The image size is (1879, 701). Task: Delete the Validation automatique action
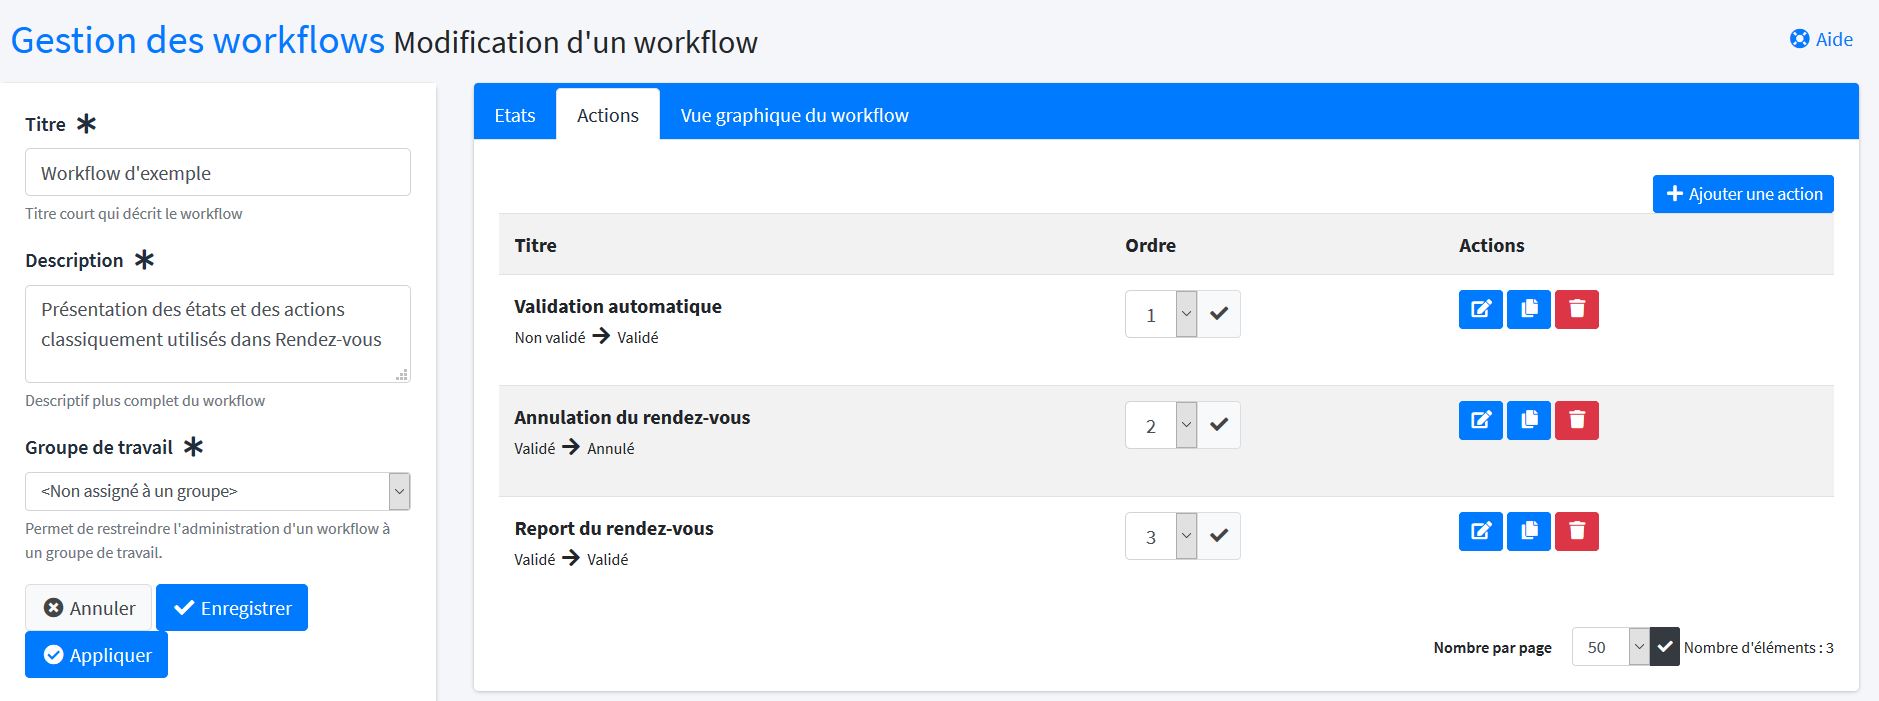click(x=1576, y=310)
